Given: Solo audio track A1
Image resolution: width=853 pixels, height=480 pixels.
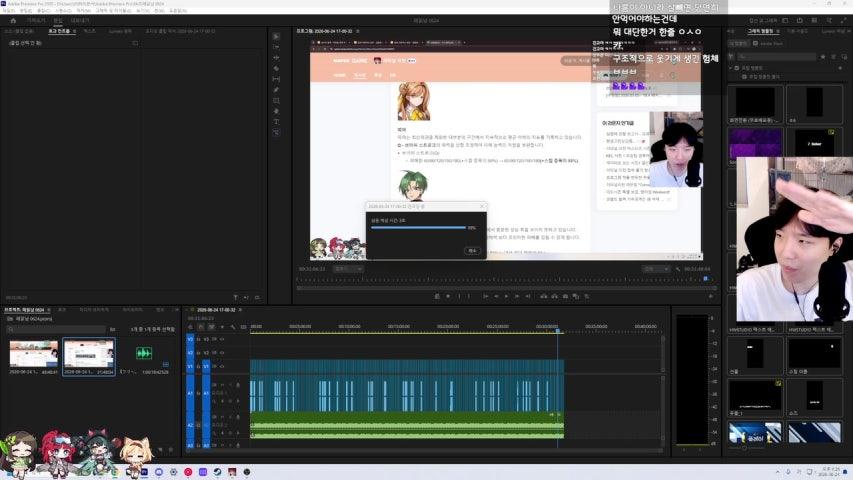Looking at the screenshot, I should coord(229,385).
